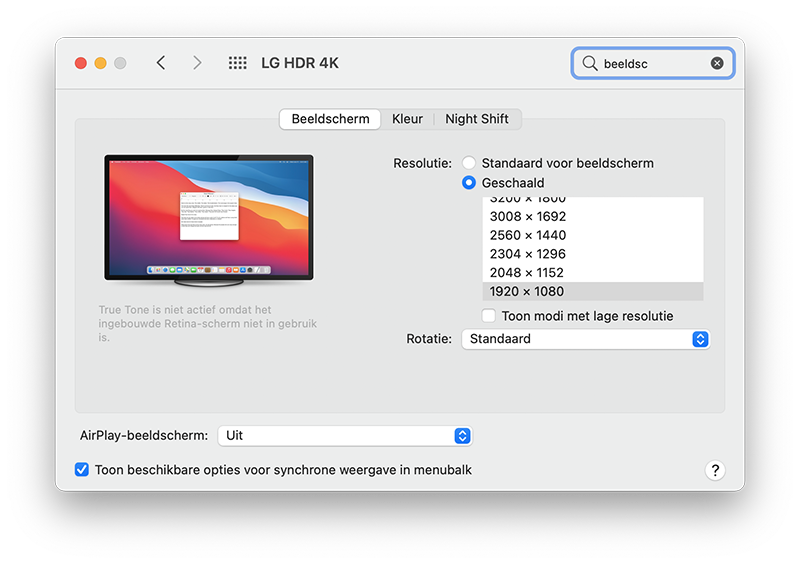The image size is (800, 564).
Task: Click the monitor preview thumbnail
Action: coord(209,220)
